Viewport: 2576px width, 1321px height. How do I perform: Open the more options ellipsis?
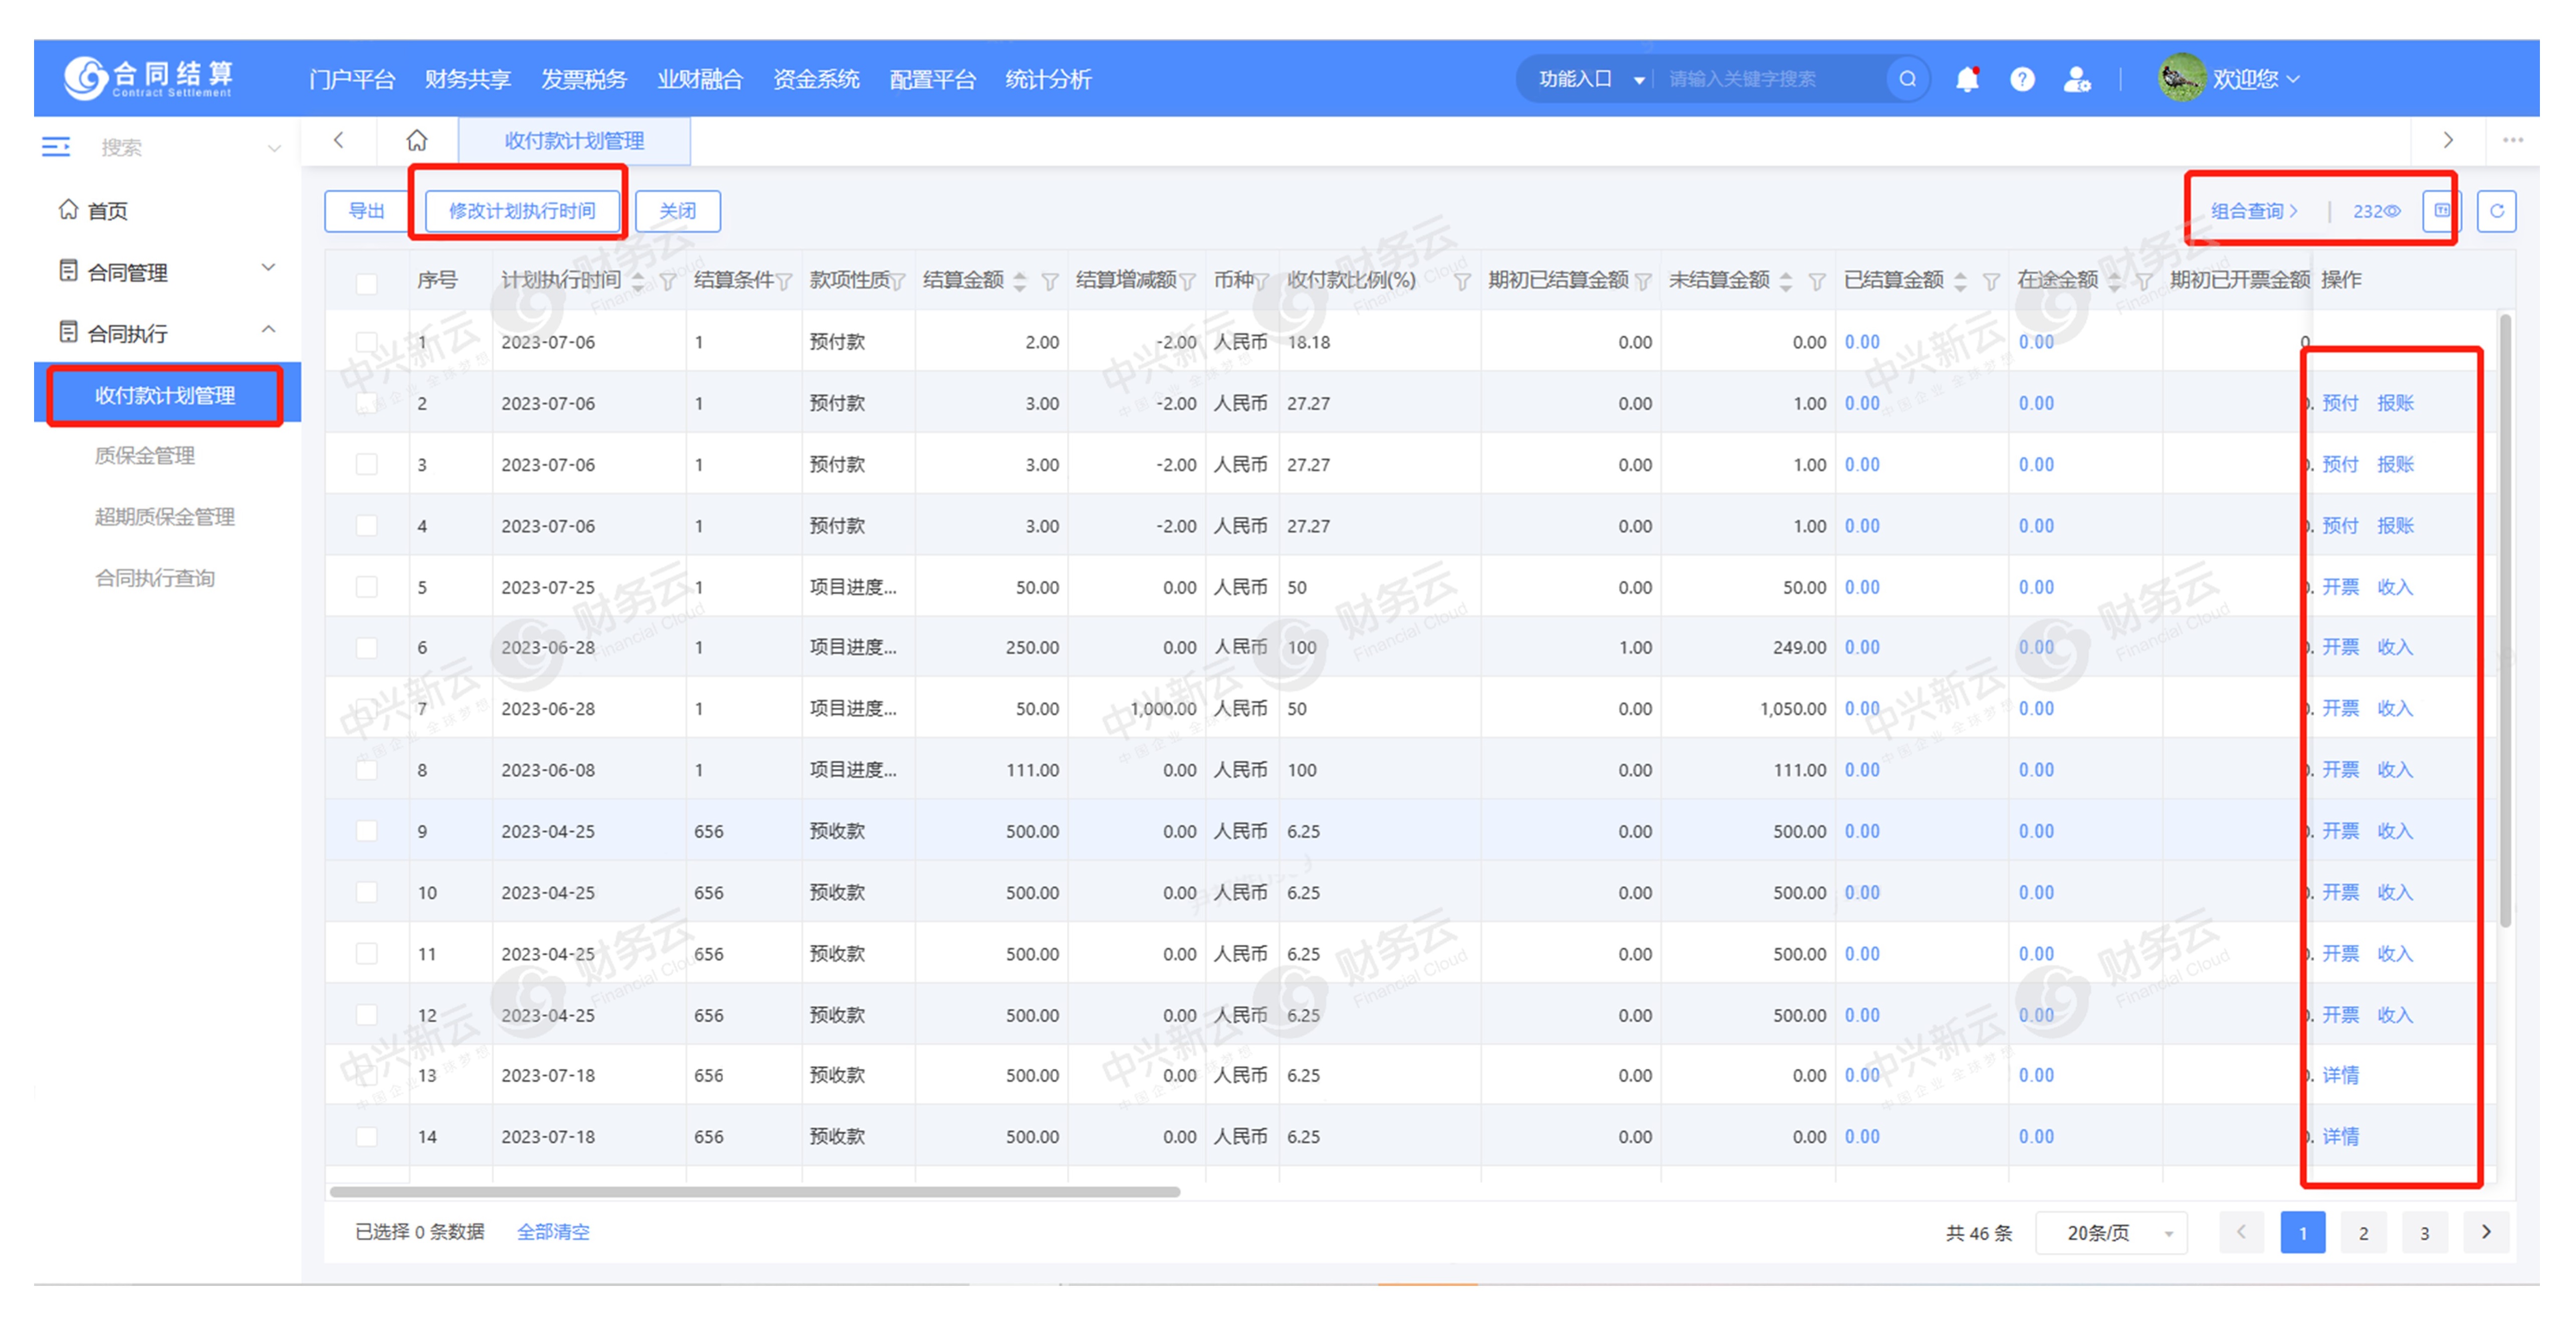[x=2512, y=140]
